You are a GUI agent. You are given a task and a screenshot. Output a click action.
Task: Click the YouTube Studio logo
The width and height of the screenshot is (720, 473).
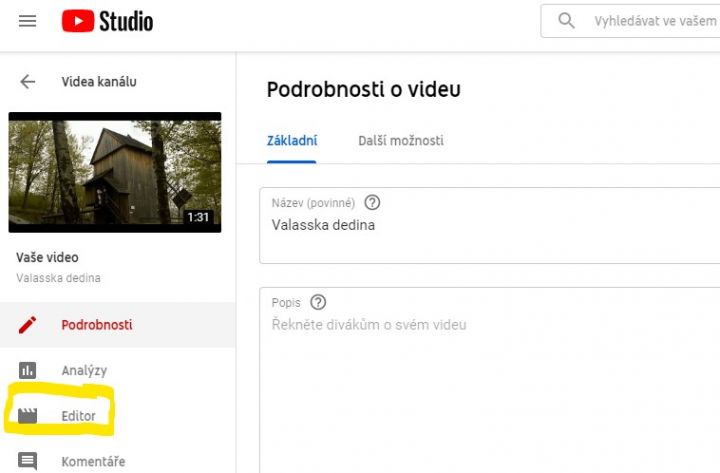tap(107, 21)
